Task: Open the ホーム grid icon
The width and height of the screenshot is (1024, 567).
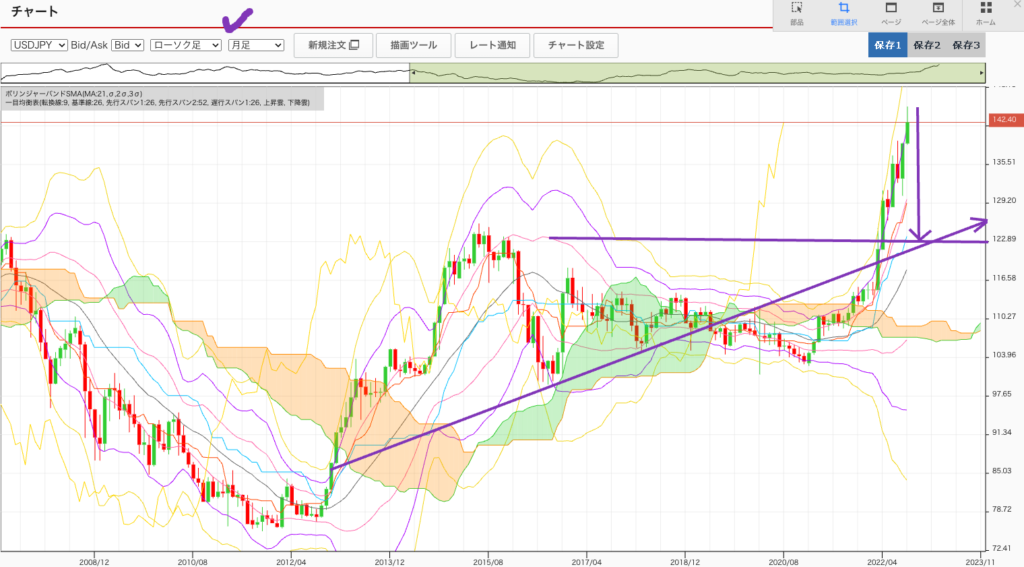Action: tap(986, 8)
